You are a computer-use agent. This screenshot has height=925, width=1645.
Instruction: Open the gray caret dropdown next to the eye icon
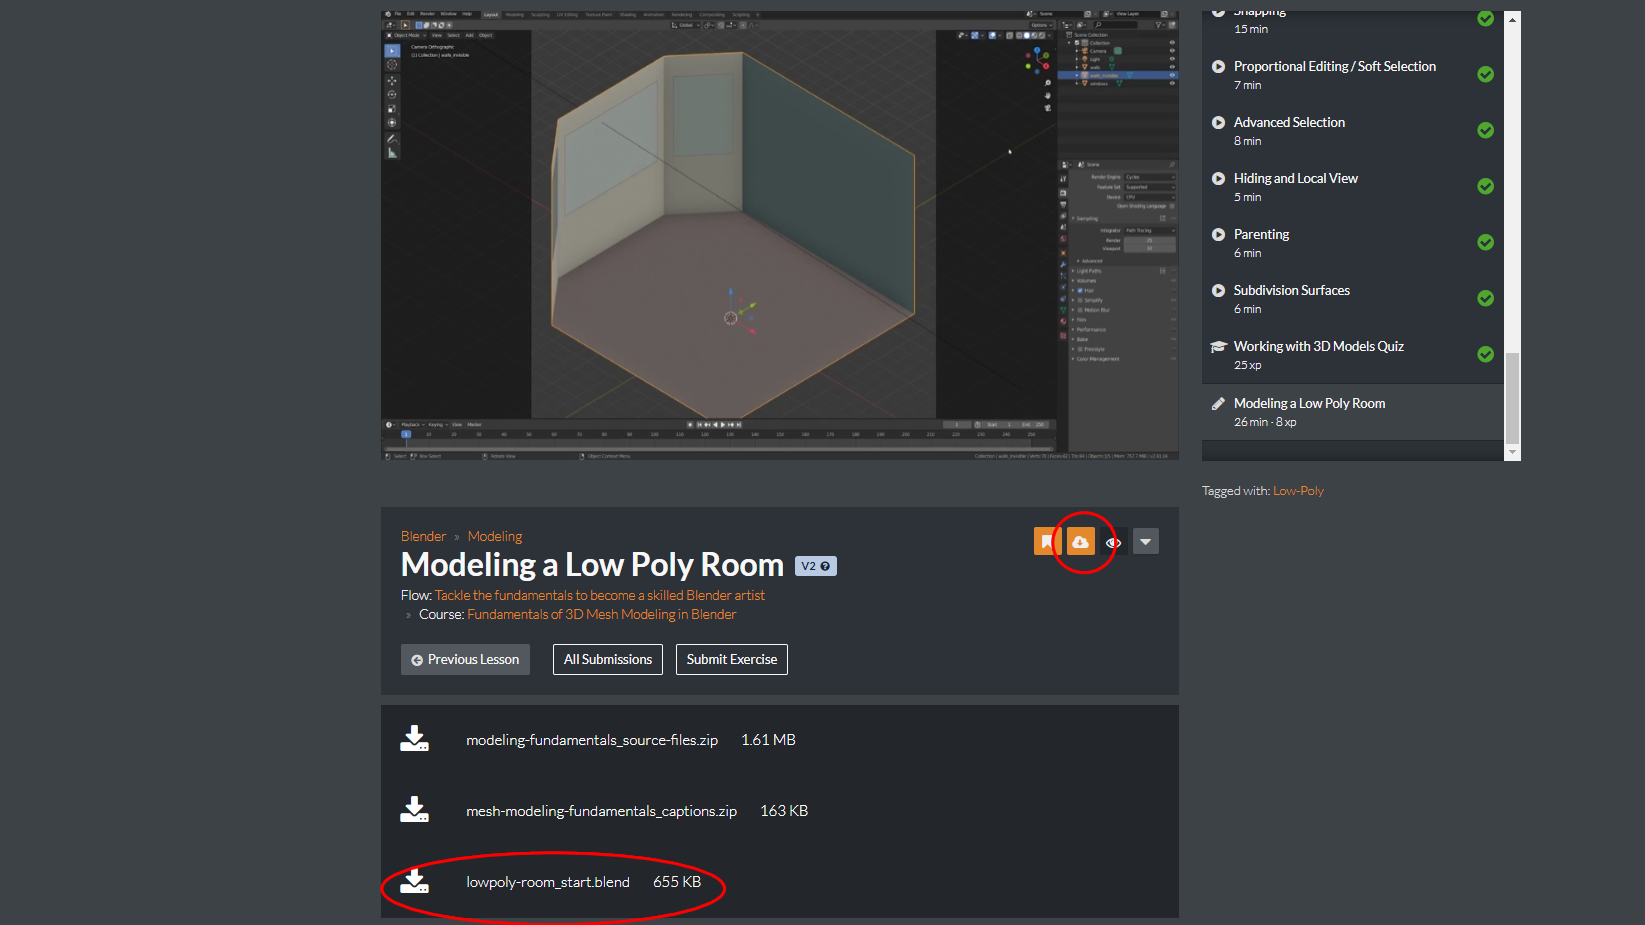coord(1146,541)
